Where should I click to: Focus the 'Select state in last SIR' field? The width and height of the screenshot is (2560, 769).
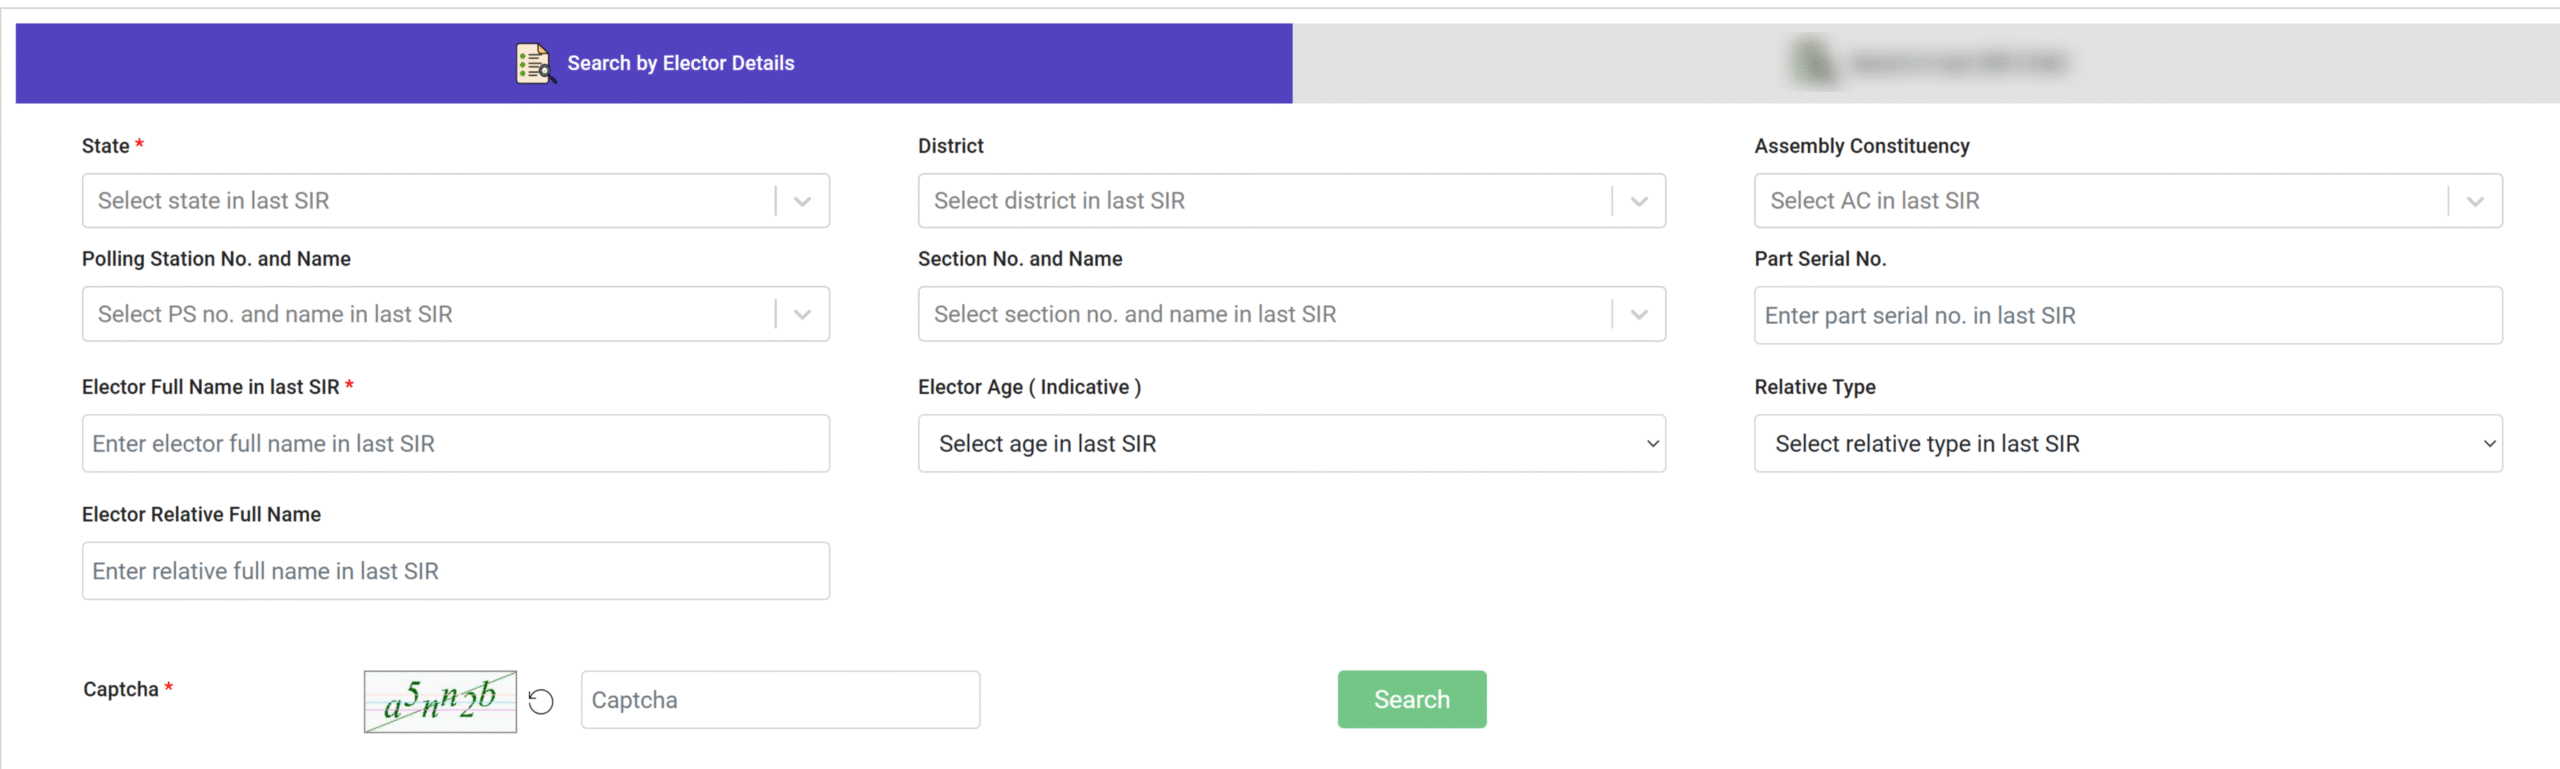coord(430,201)
